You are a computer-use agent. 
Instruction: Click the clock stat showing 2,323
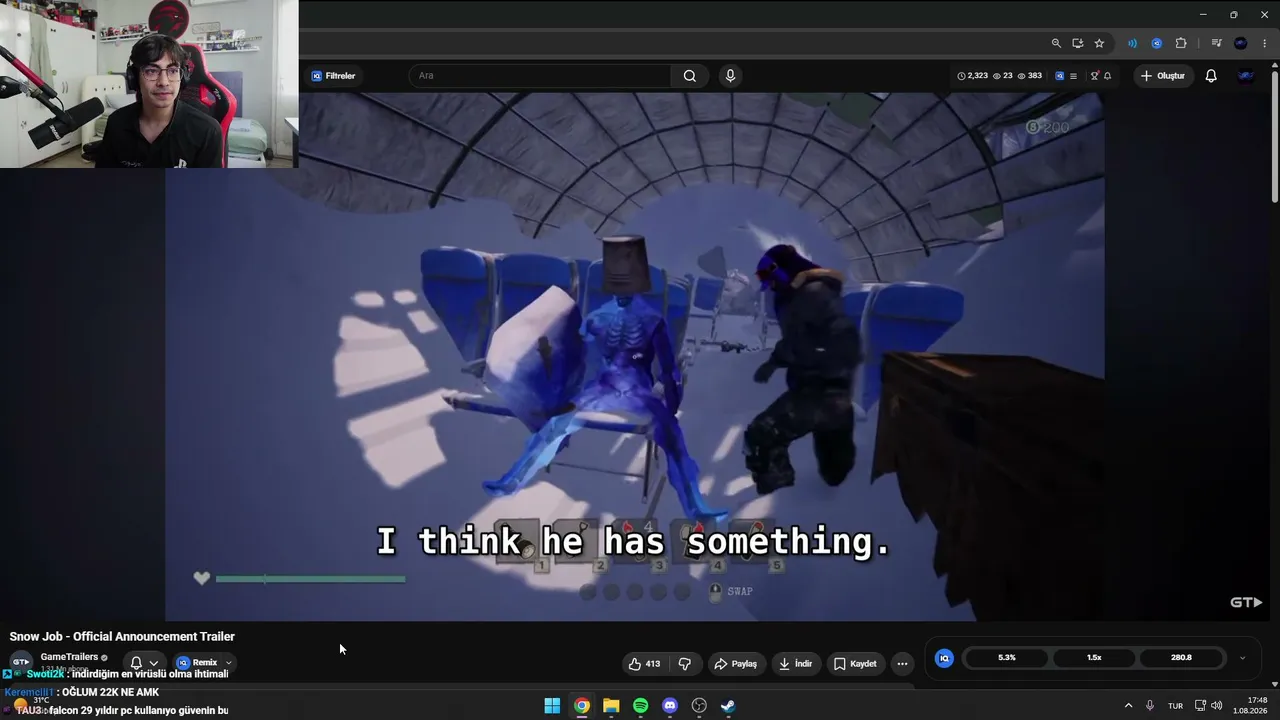(972, 76)
